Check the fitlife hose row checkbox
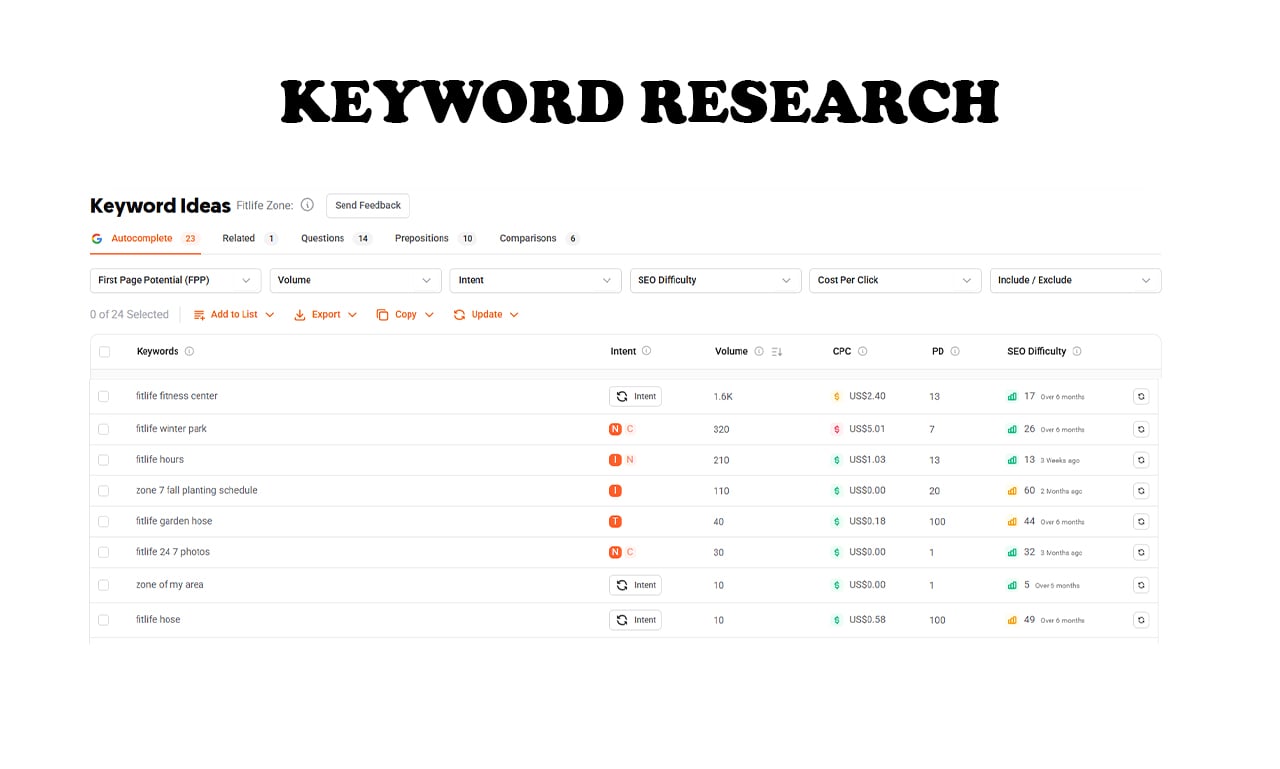1280x769 pixels. click(104, 620)
